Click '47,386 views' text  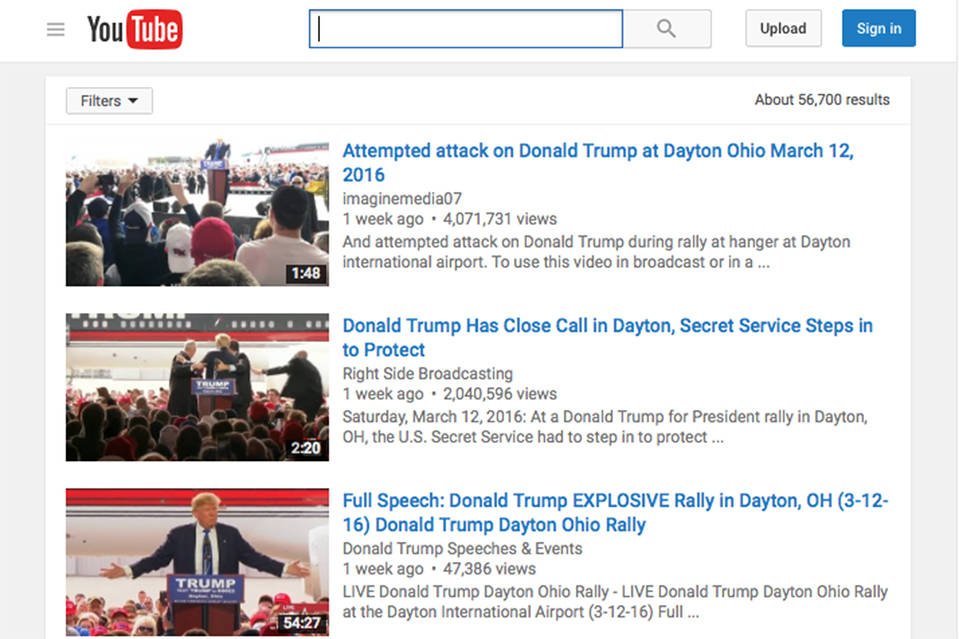[489, 569]
